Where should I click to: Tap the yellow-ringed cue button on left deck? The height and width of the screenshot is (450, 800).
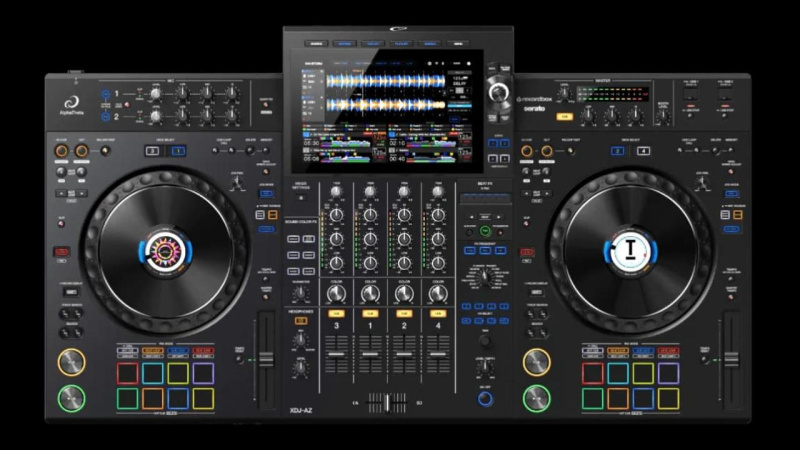(71, 362)
